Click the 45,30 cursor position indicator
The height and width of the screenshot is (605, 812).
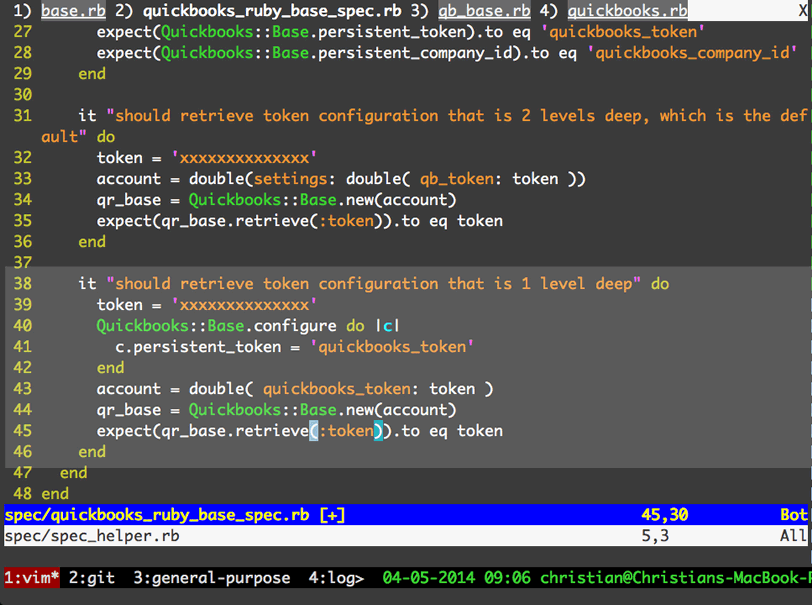click(665, 514)
